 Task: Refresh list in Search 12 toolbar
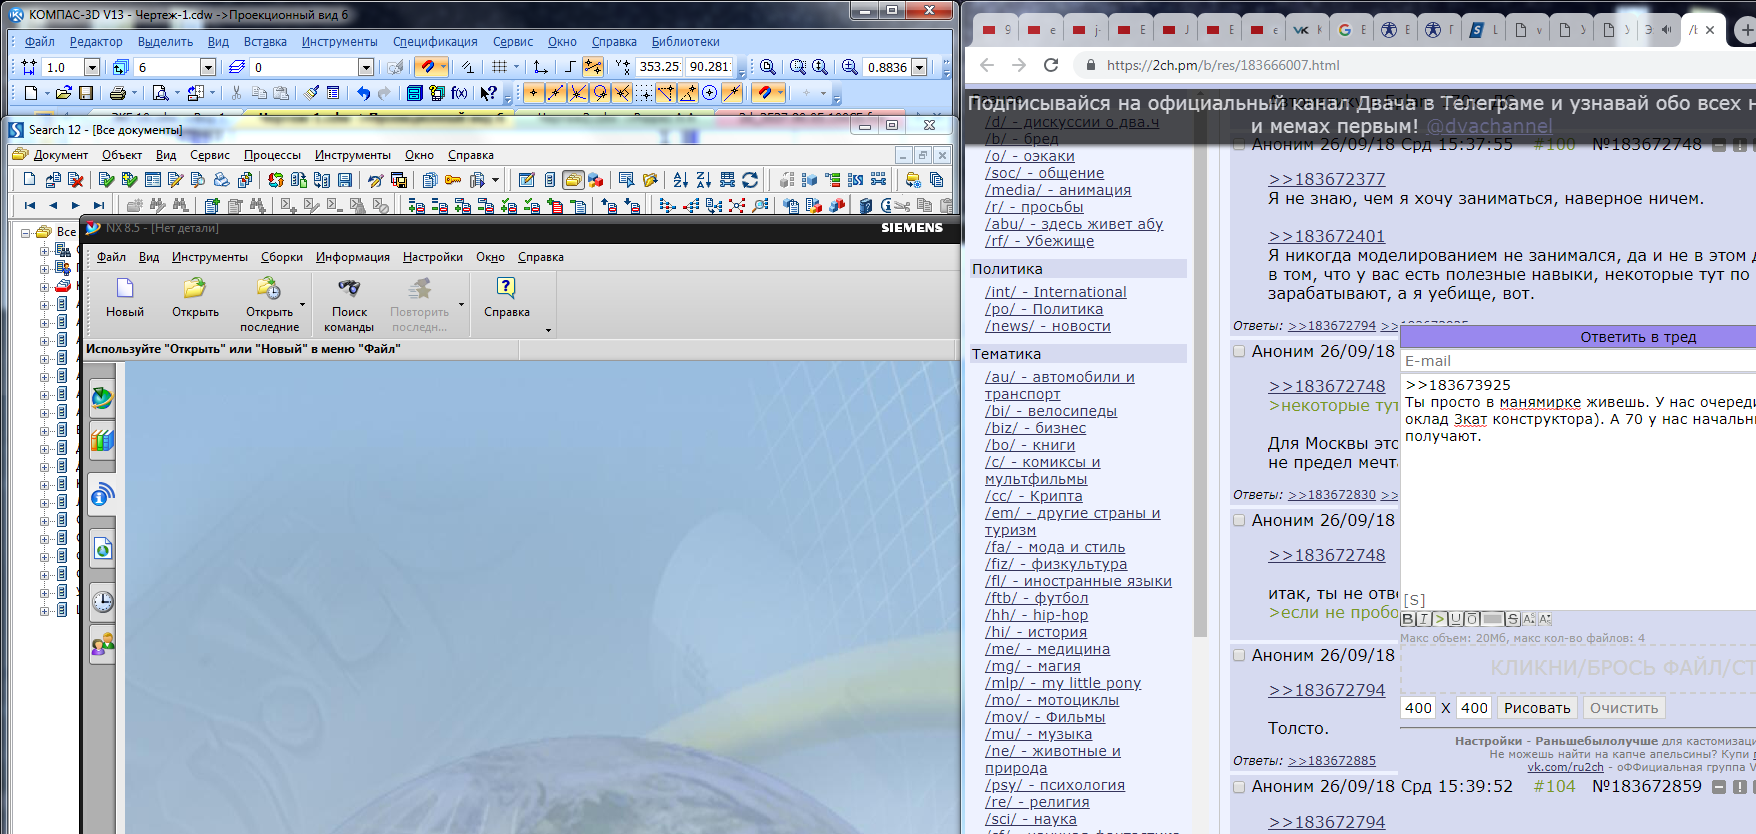point(750,180)
